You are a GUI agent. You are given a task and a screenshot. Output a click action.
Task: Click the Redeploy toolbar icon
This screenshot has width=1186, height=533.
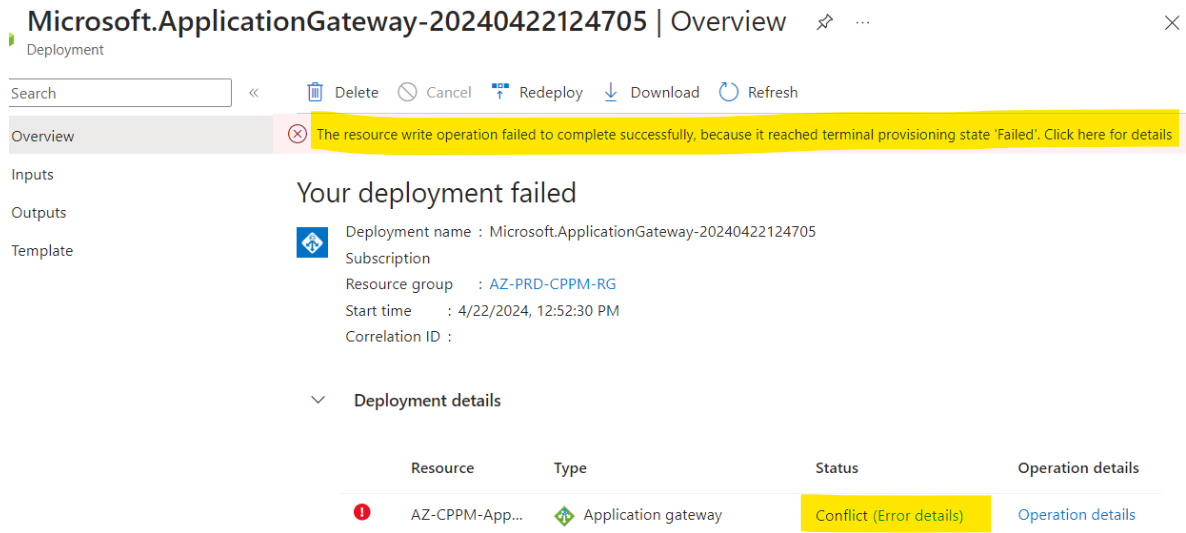(500, 92)
